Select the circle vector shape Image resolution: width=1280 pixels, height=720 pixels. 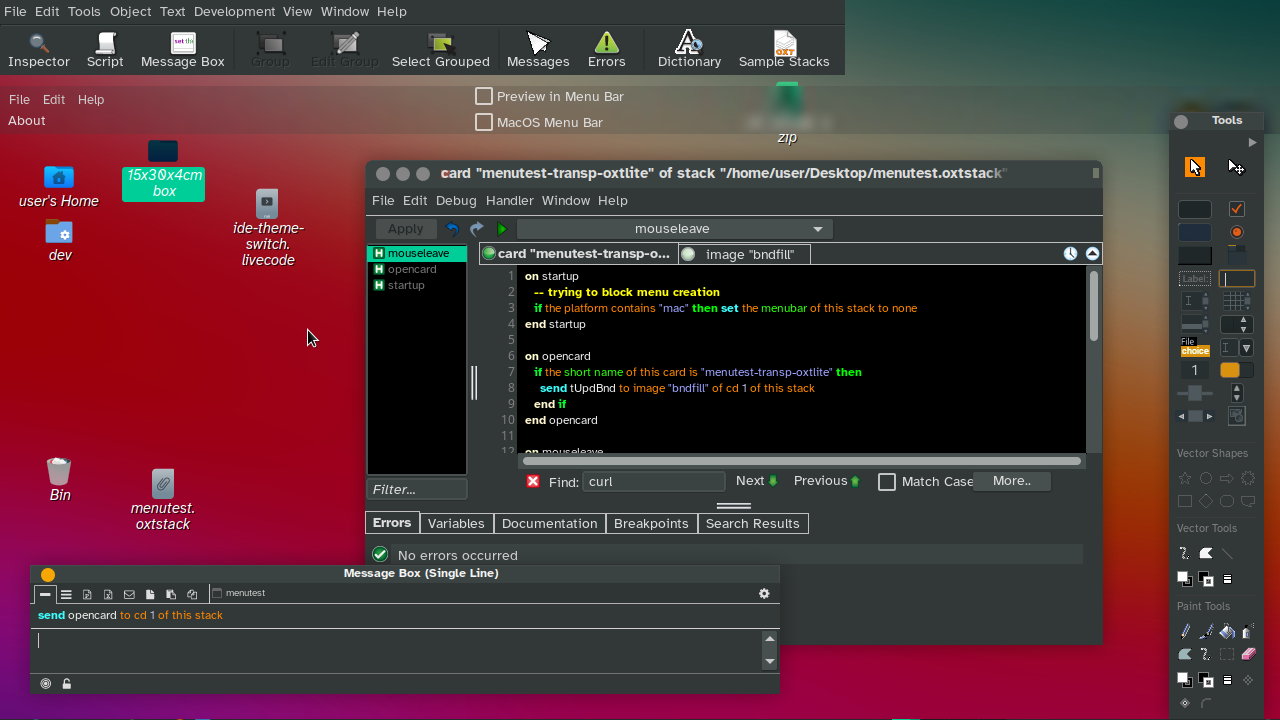pyautogui.click(x=1206, y=479)
